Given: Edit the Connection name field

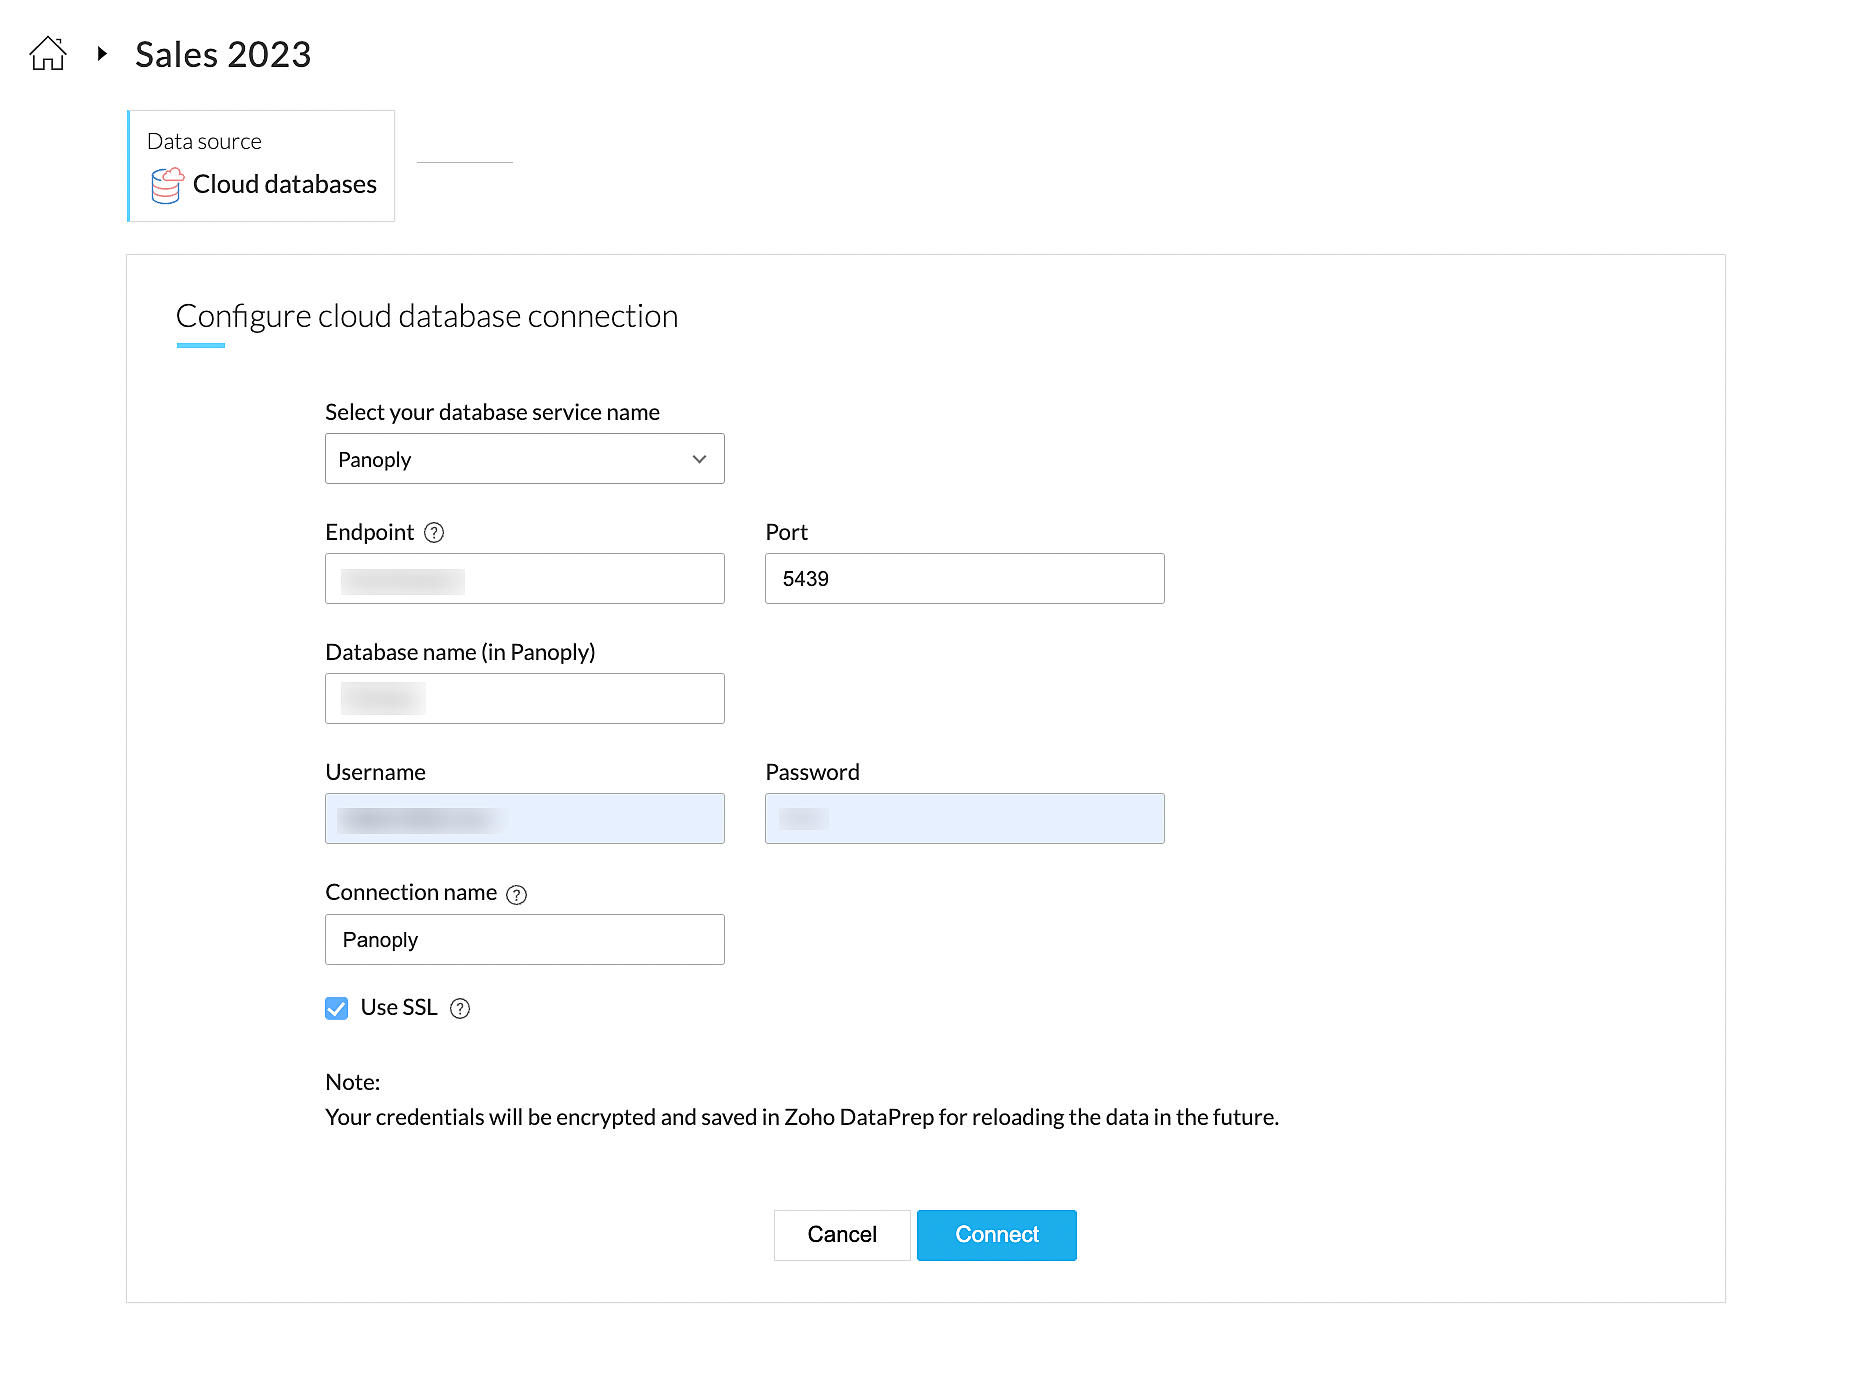Looking at the screenshot, I should click(x=524, y=940).
